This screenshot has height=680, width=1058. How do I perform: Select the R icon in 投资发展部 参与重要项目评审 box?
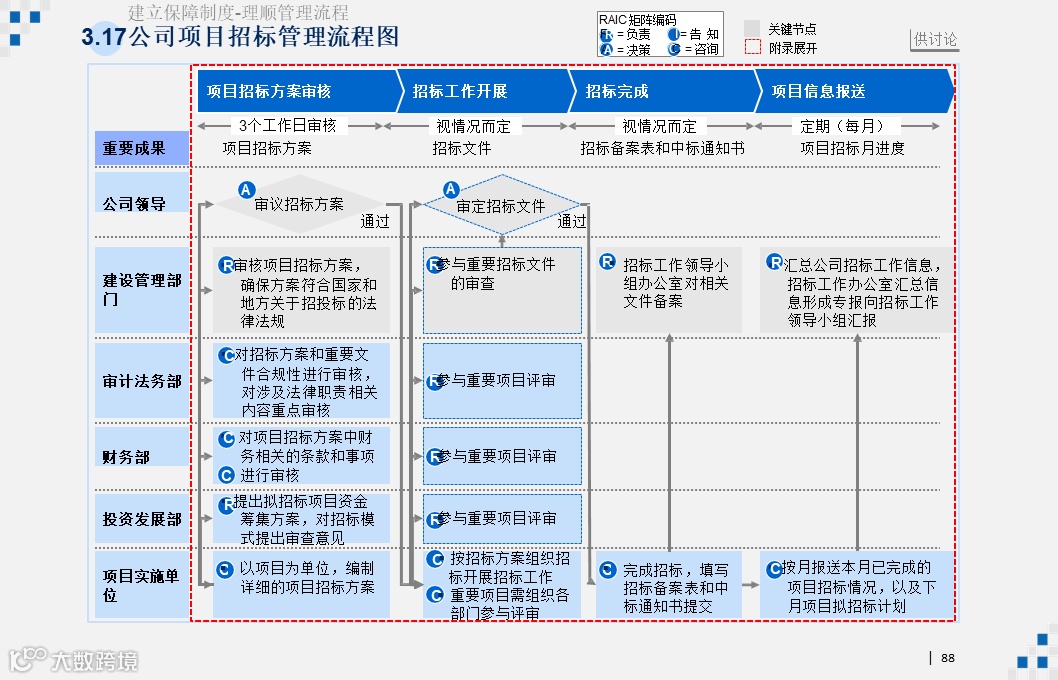coord(434,519)
